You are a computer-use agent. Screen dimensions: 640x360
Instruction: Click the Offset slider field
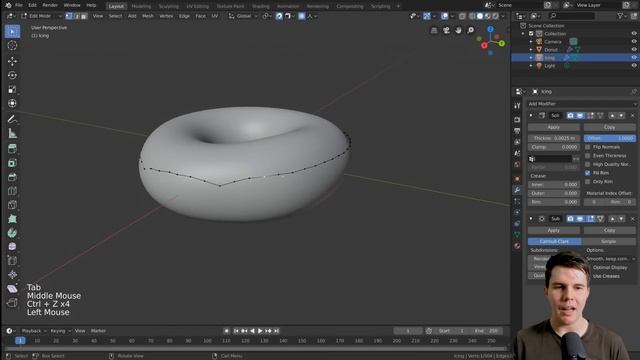tap(609, 138)
